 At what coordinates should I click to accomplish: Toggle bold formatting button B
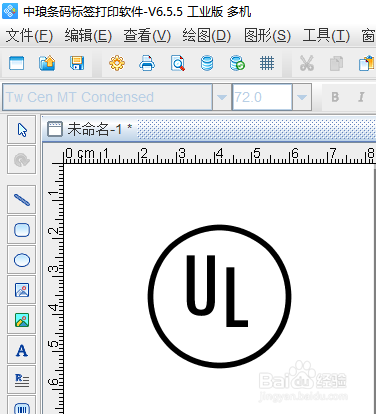335,97
